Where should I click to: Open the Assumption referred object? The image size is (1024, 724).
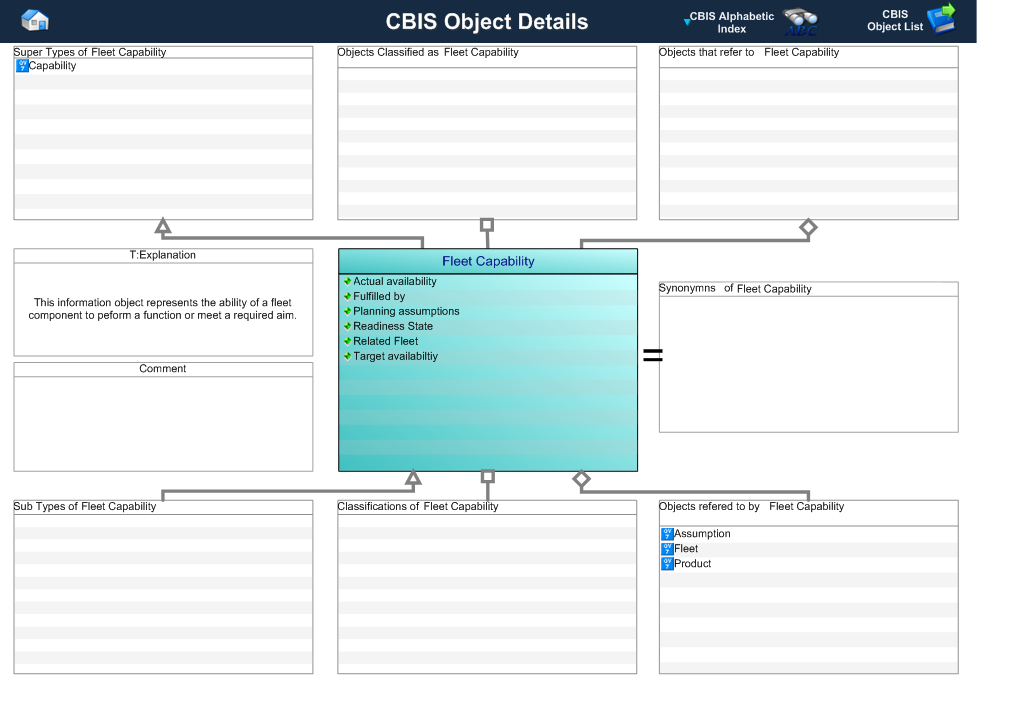[x=702, y=533]
